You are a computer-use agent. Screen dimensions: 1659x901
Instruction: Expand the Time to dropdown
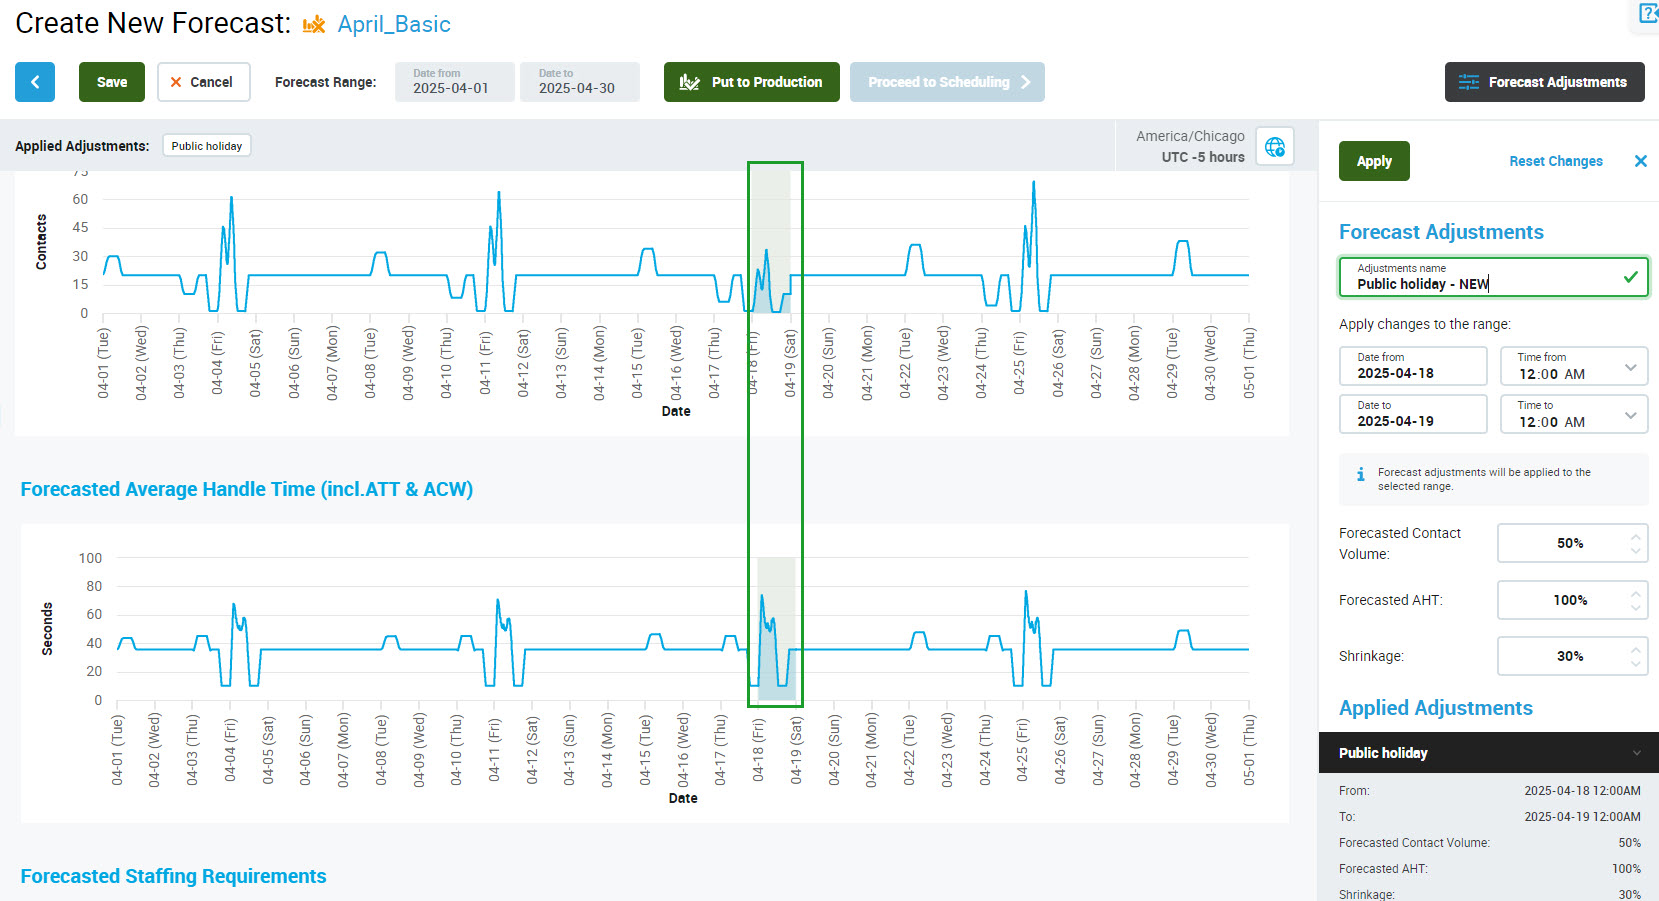tap(1630, 415)
